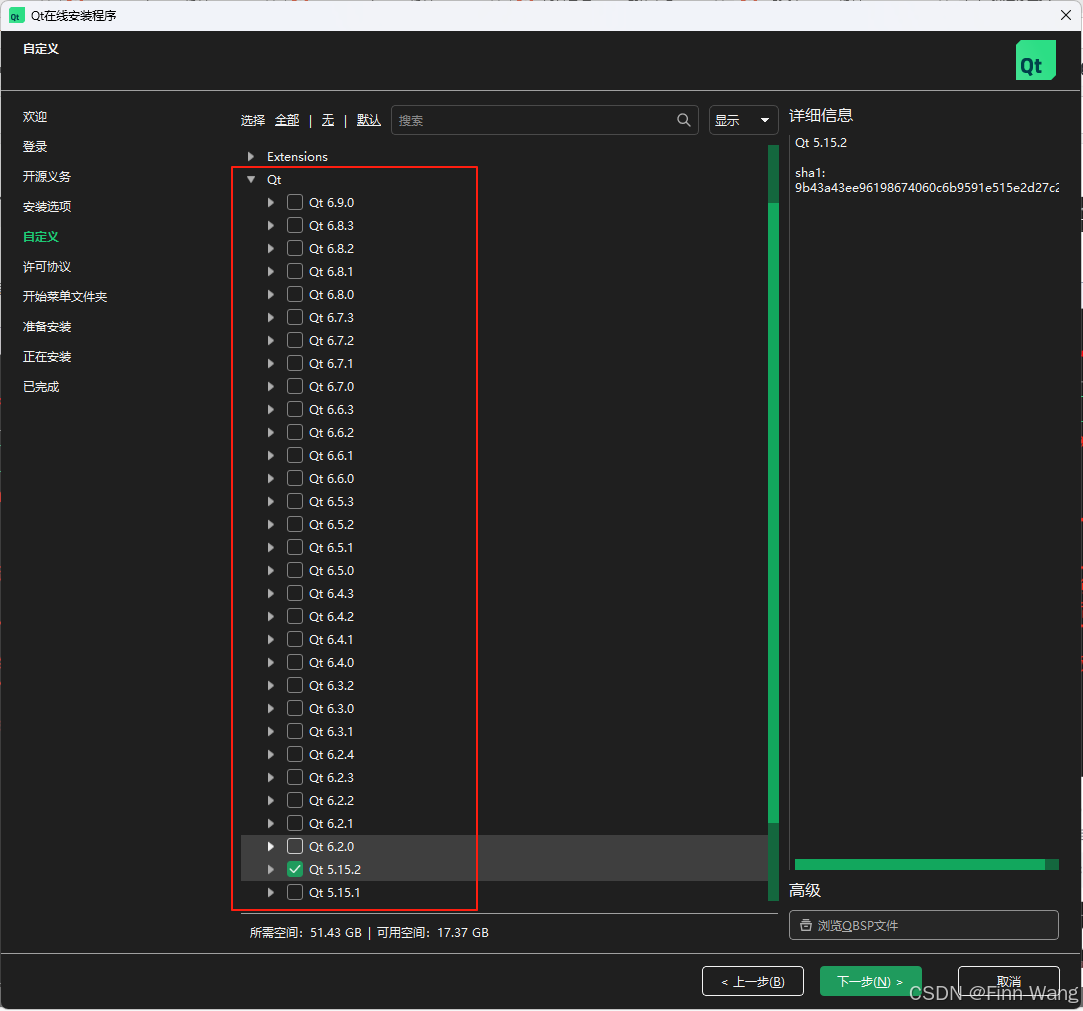Viewport: 1083px width, 1011px height.
Task: Click the 取消 cancel button
Action: (x=1008, y=981)
